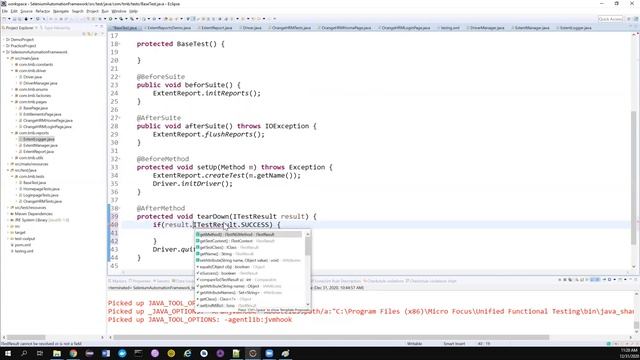
Task: Choose isSuccess() from content assist popup
Action: click(x=249, y=273)
